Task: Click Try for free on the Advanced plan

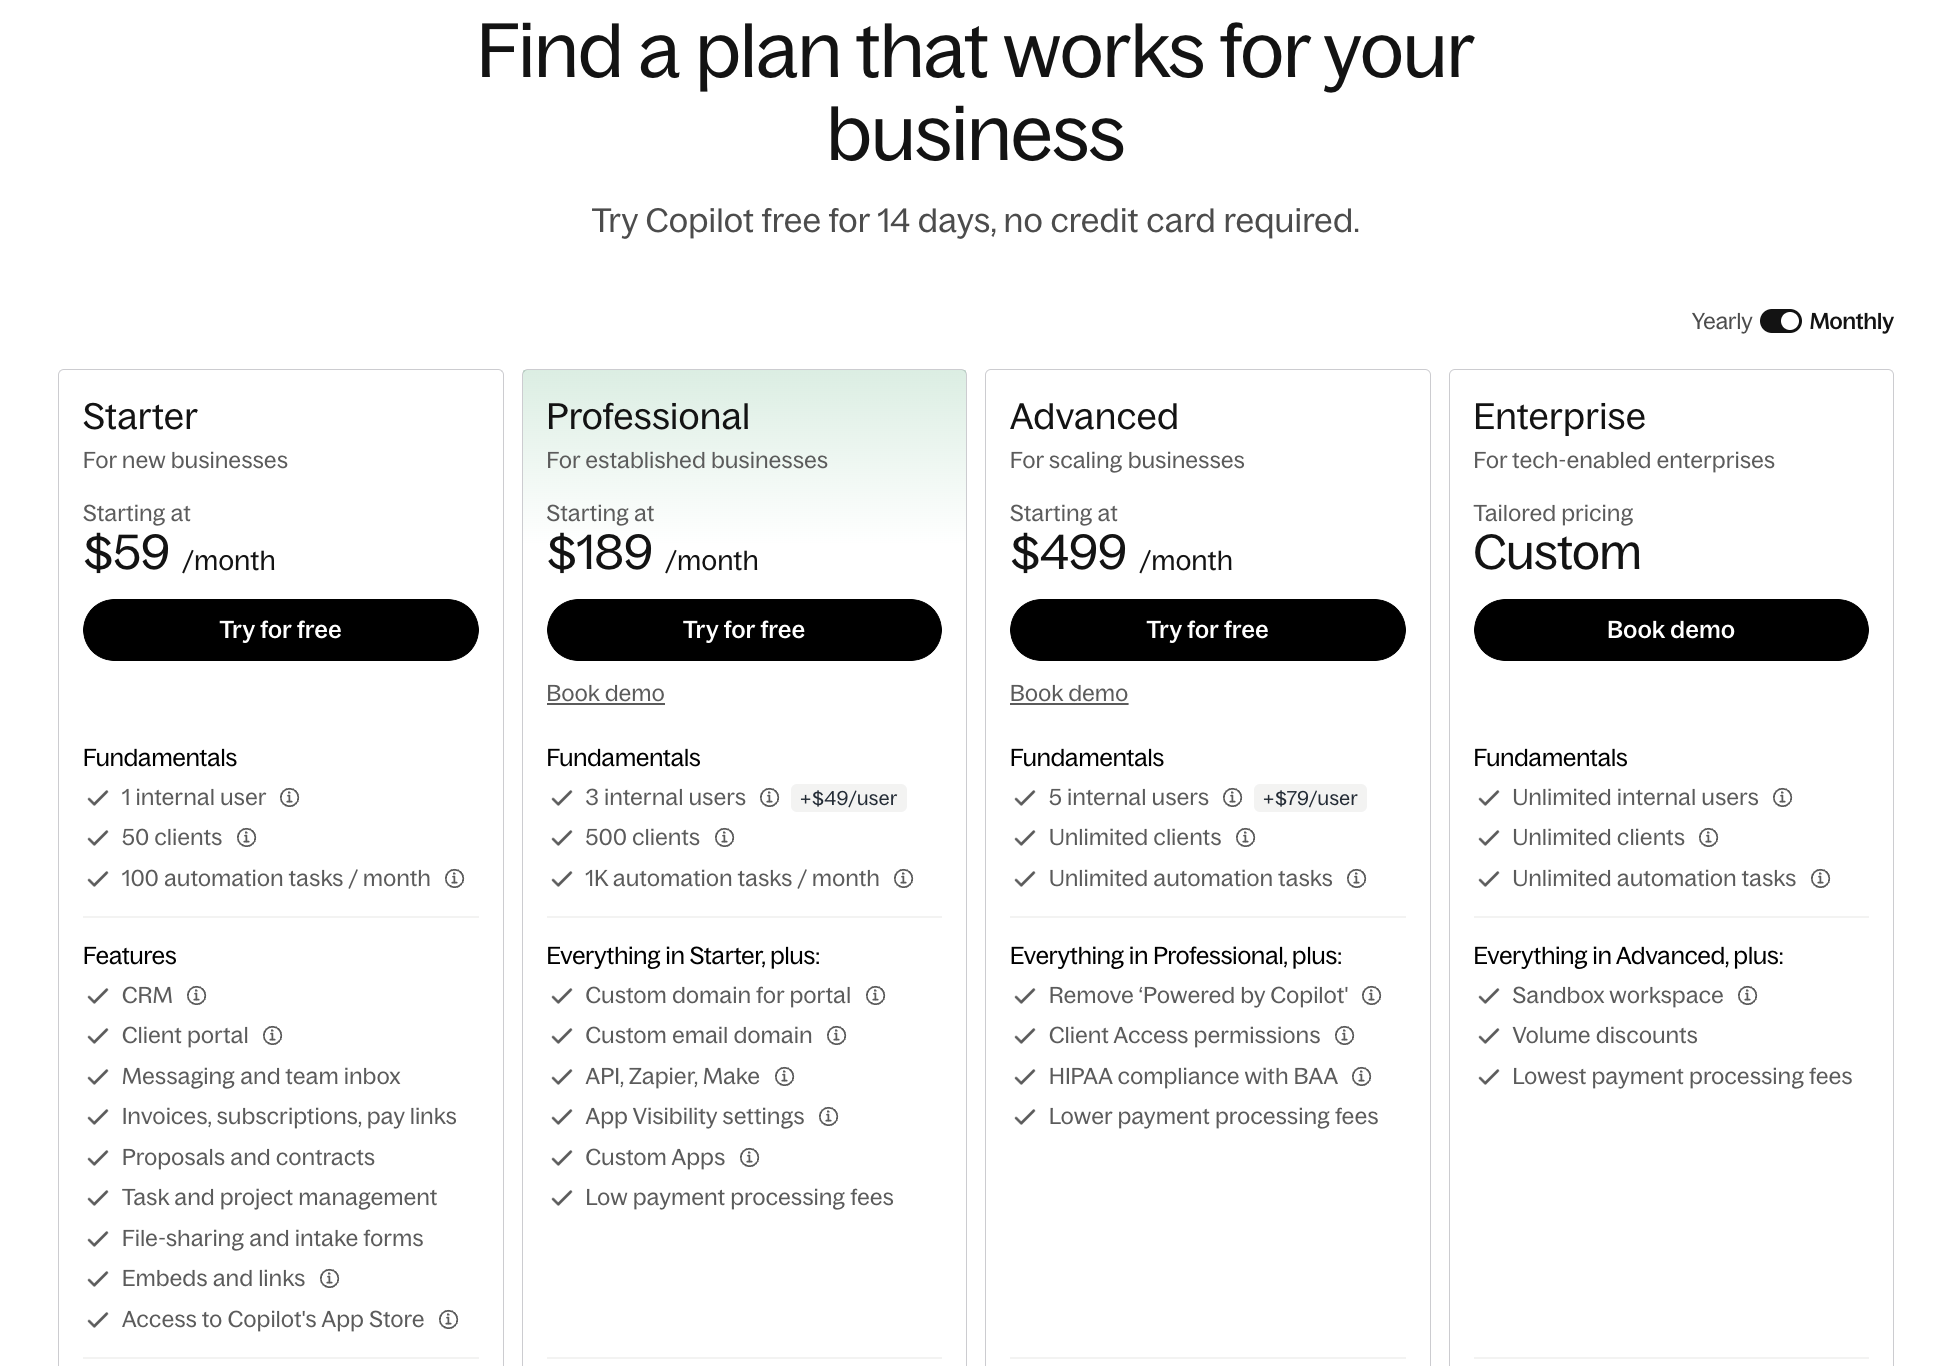Action: pos(1207,629)
